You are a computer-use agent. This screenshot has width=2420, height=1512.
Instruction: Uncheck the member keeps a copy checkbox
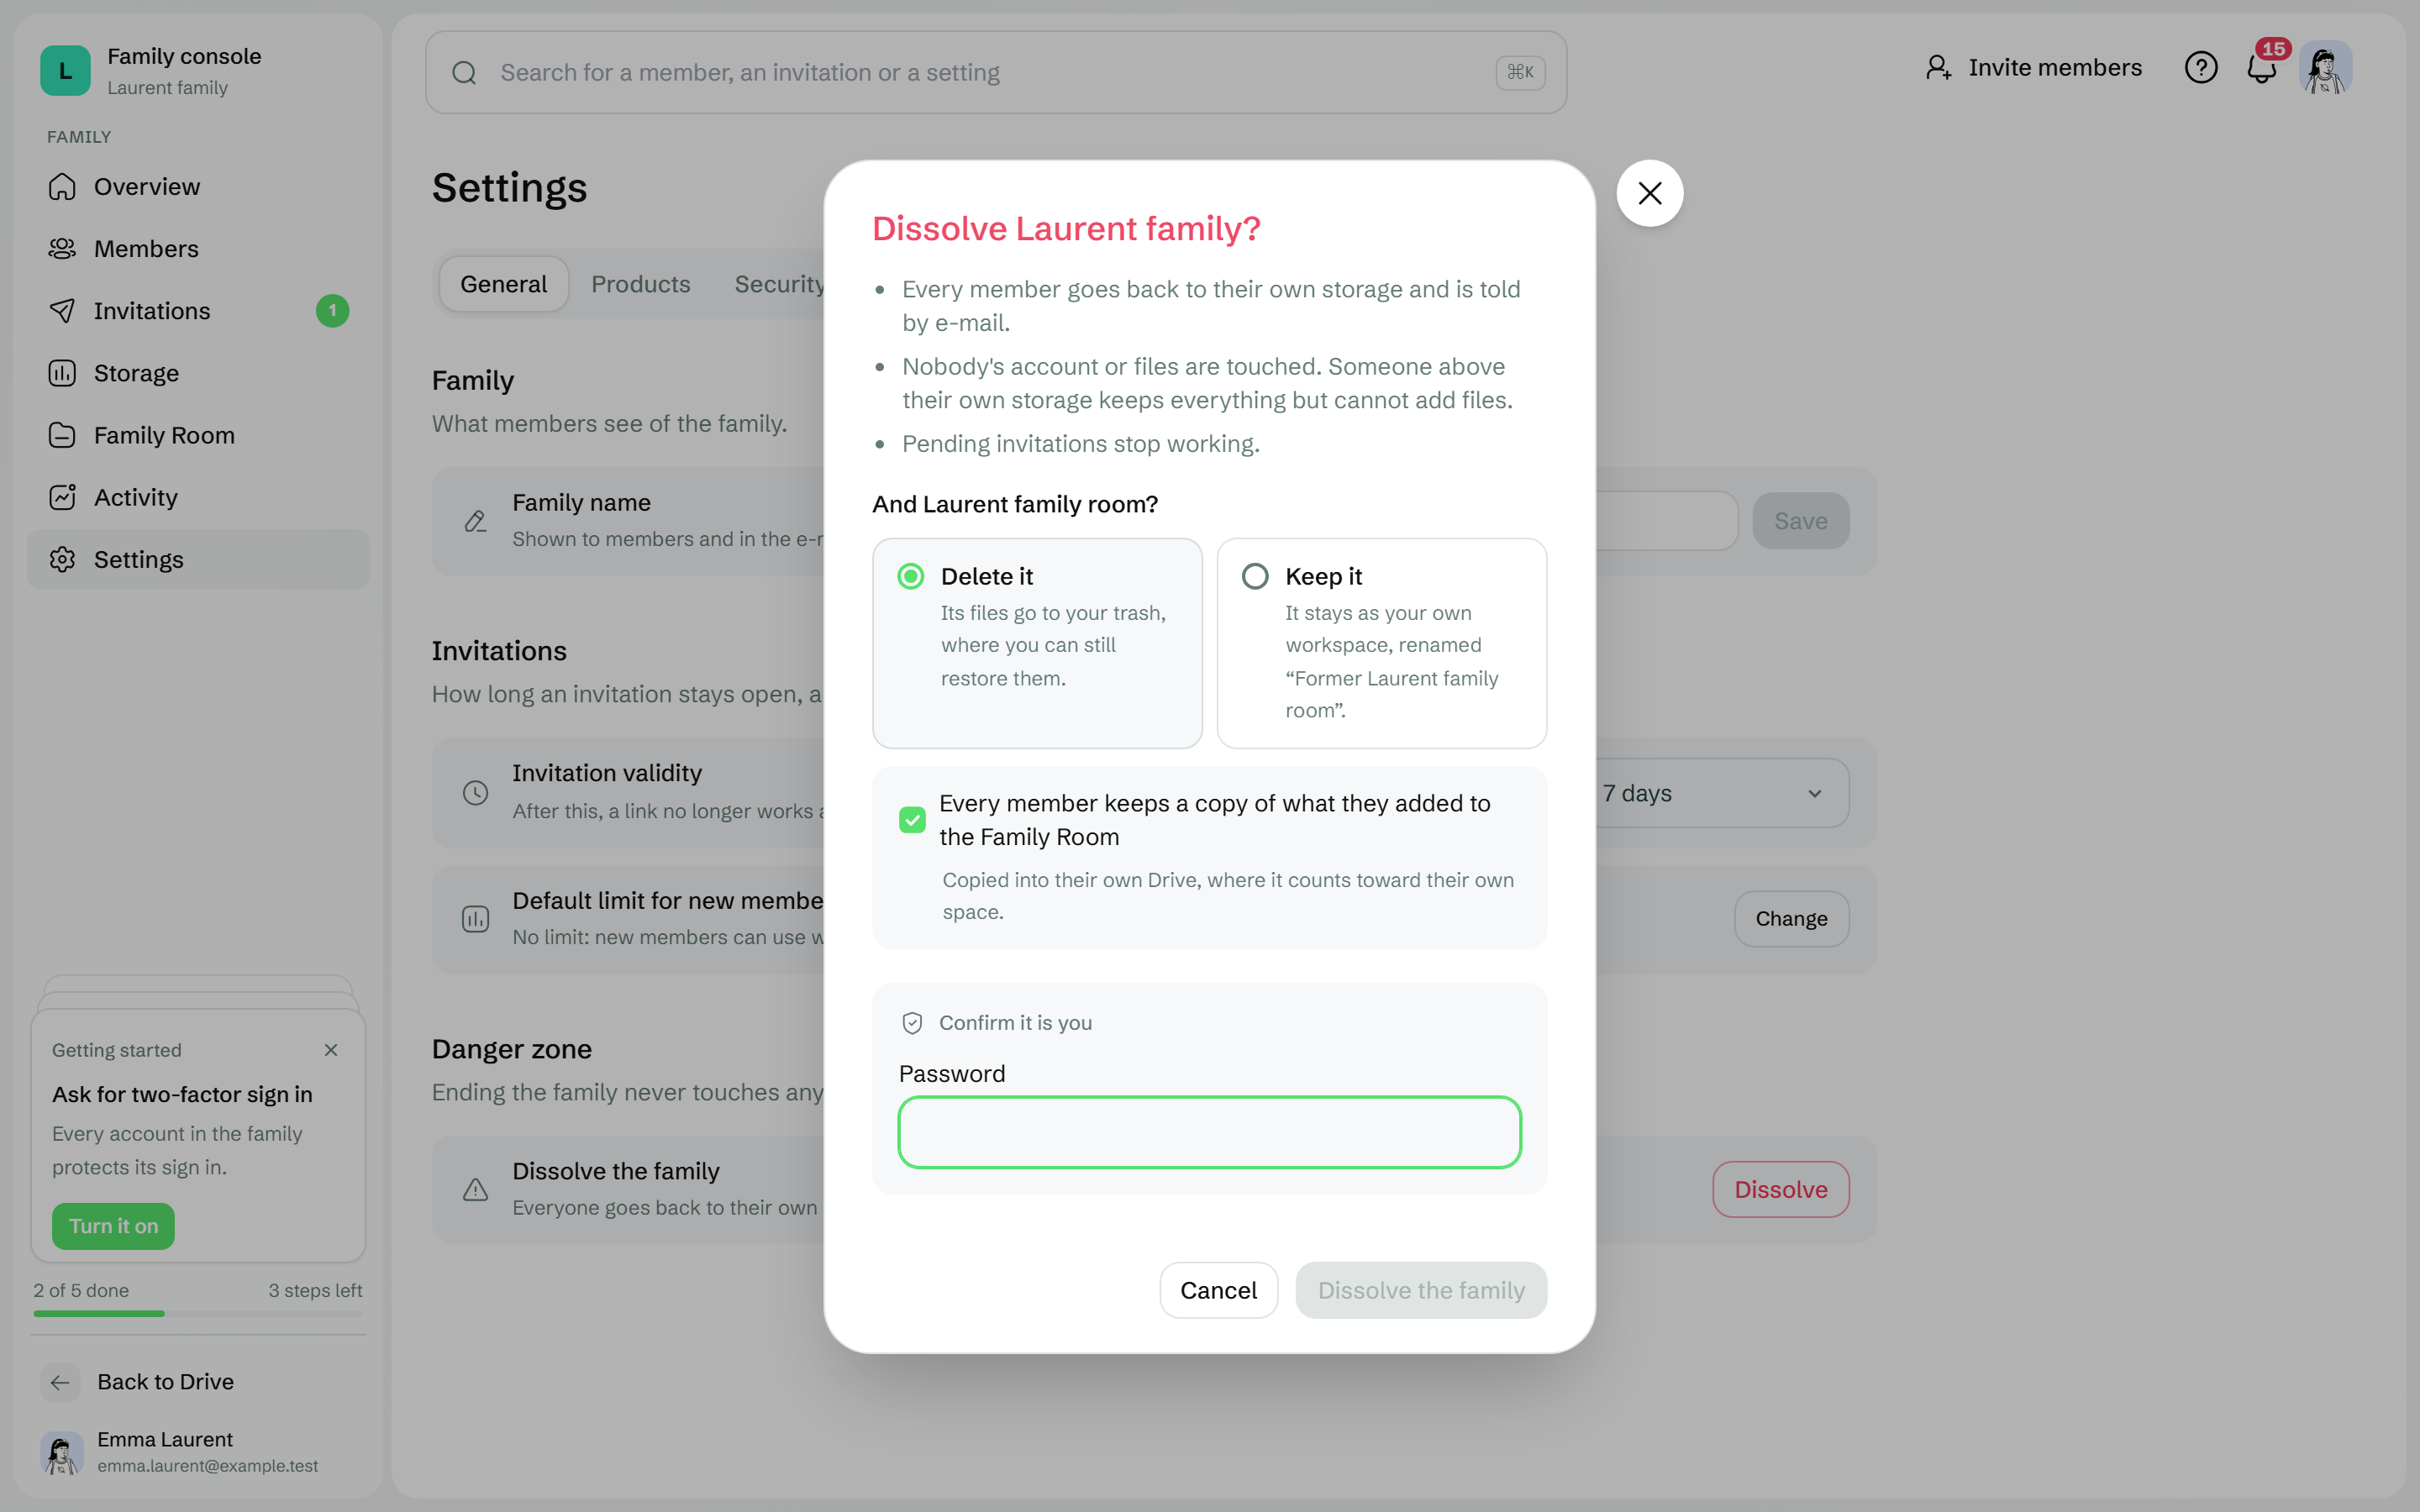pyautogui.click(x=912, y=820)
